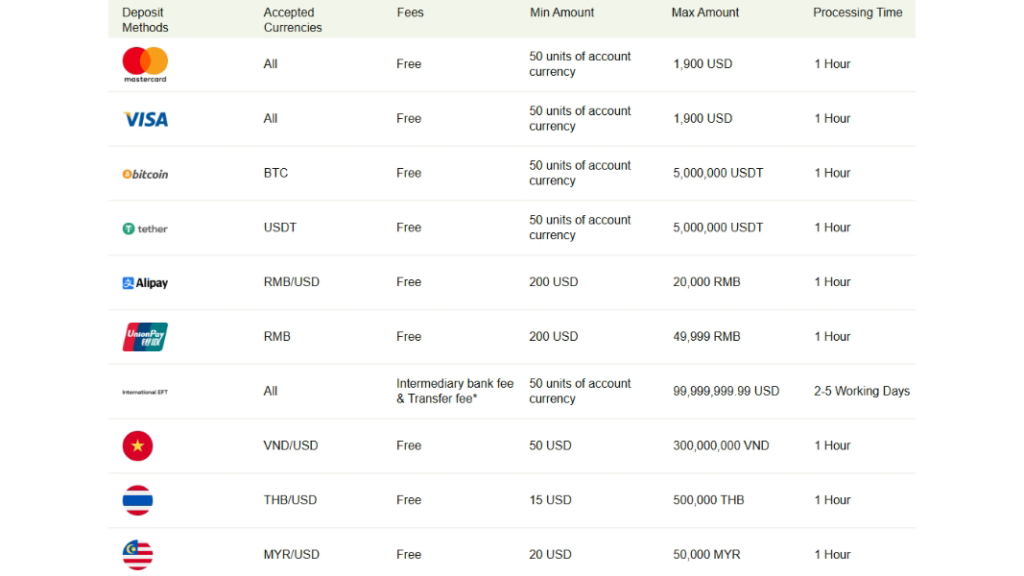Click the Bitcoin deposit logo
The width and height of the screenshot is (1024, 576).
coord(145,174)
